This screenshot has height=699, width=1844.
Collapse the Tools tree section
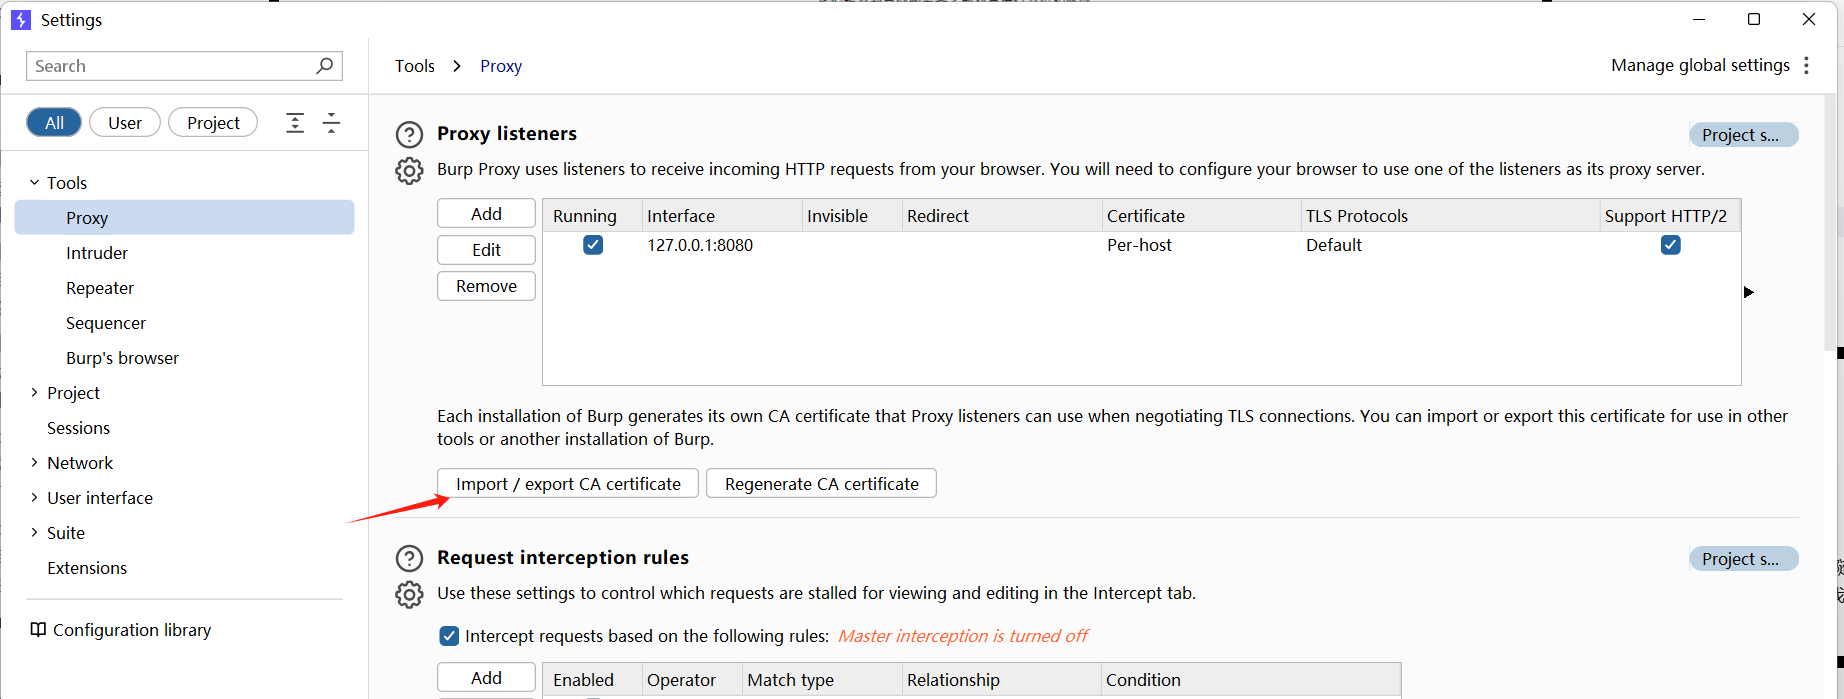35,183
